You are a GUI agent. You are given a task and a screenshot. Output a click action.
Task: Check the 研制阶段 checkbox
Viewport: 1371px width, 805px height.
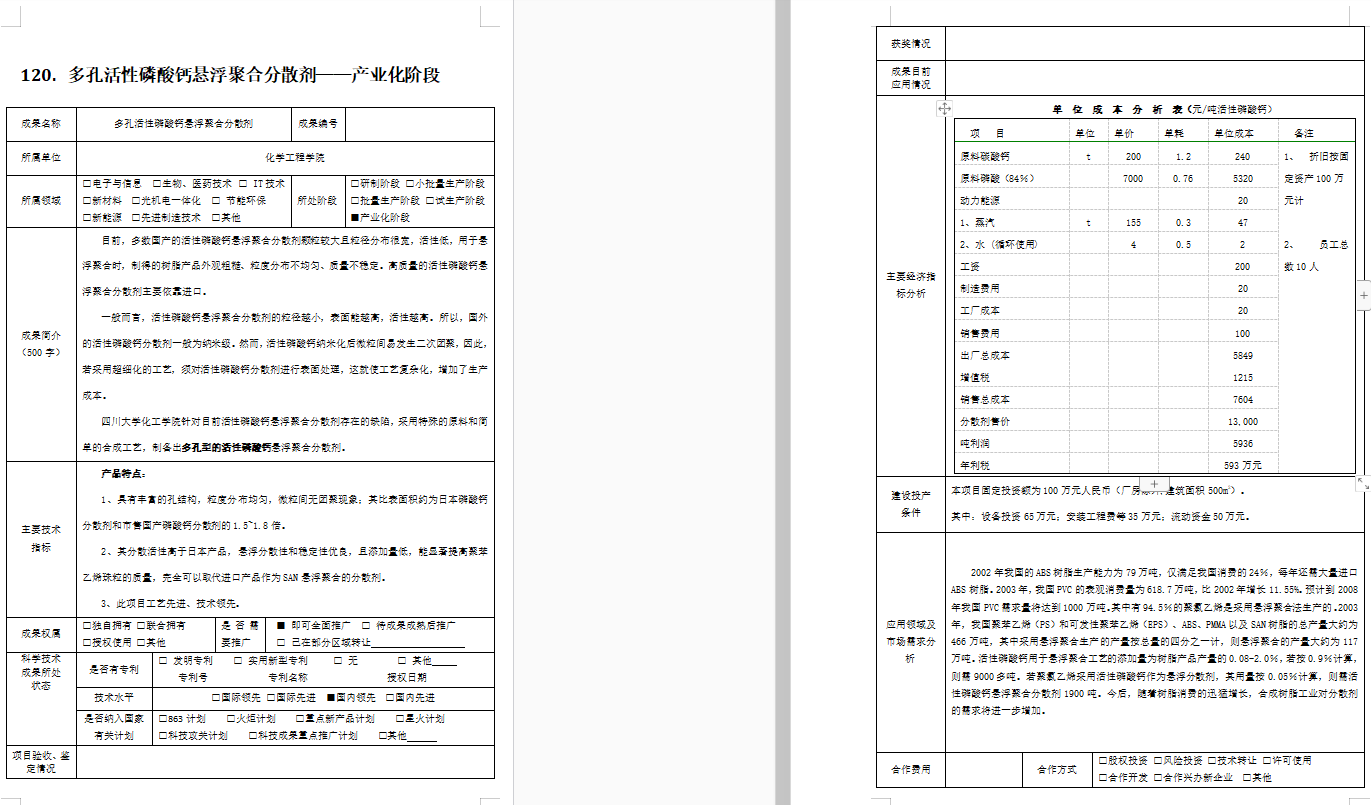pos(354,184)
